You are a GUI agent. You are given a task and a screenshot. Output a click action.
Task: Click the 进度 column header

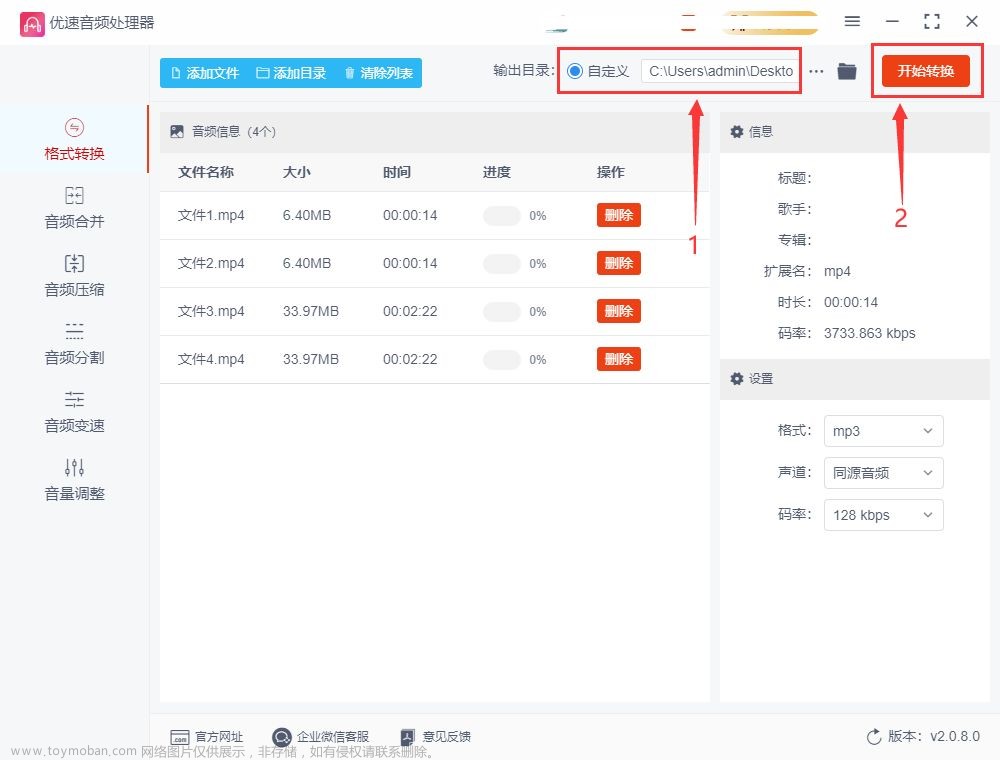497,172
